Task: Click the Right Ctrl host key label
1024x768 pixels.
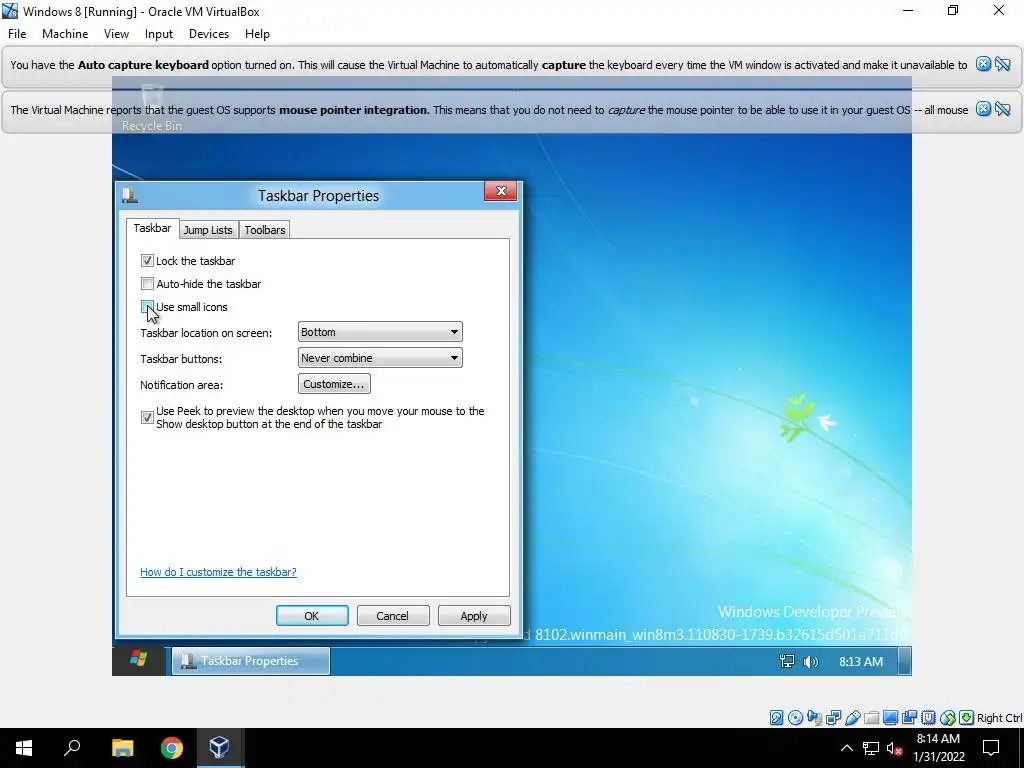Action: (999, 718)
